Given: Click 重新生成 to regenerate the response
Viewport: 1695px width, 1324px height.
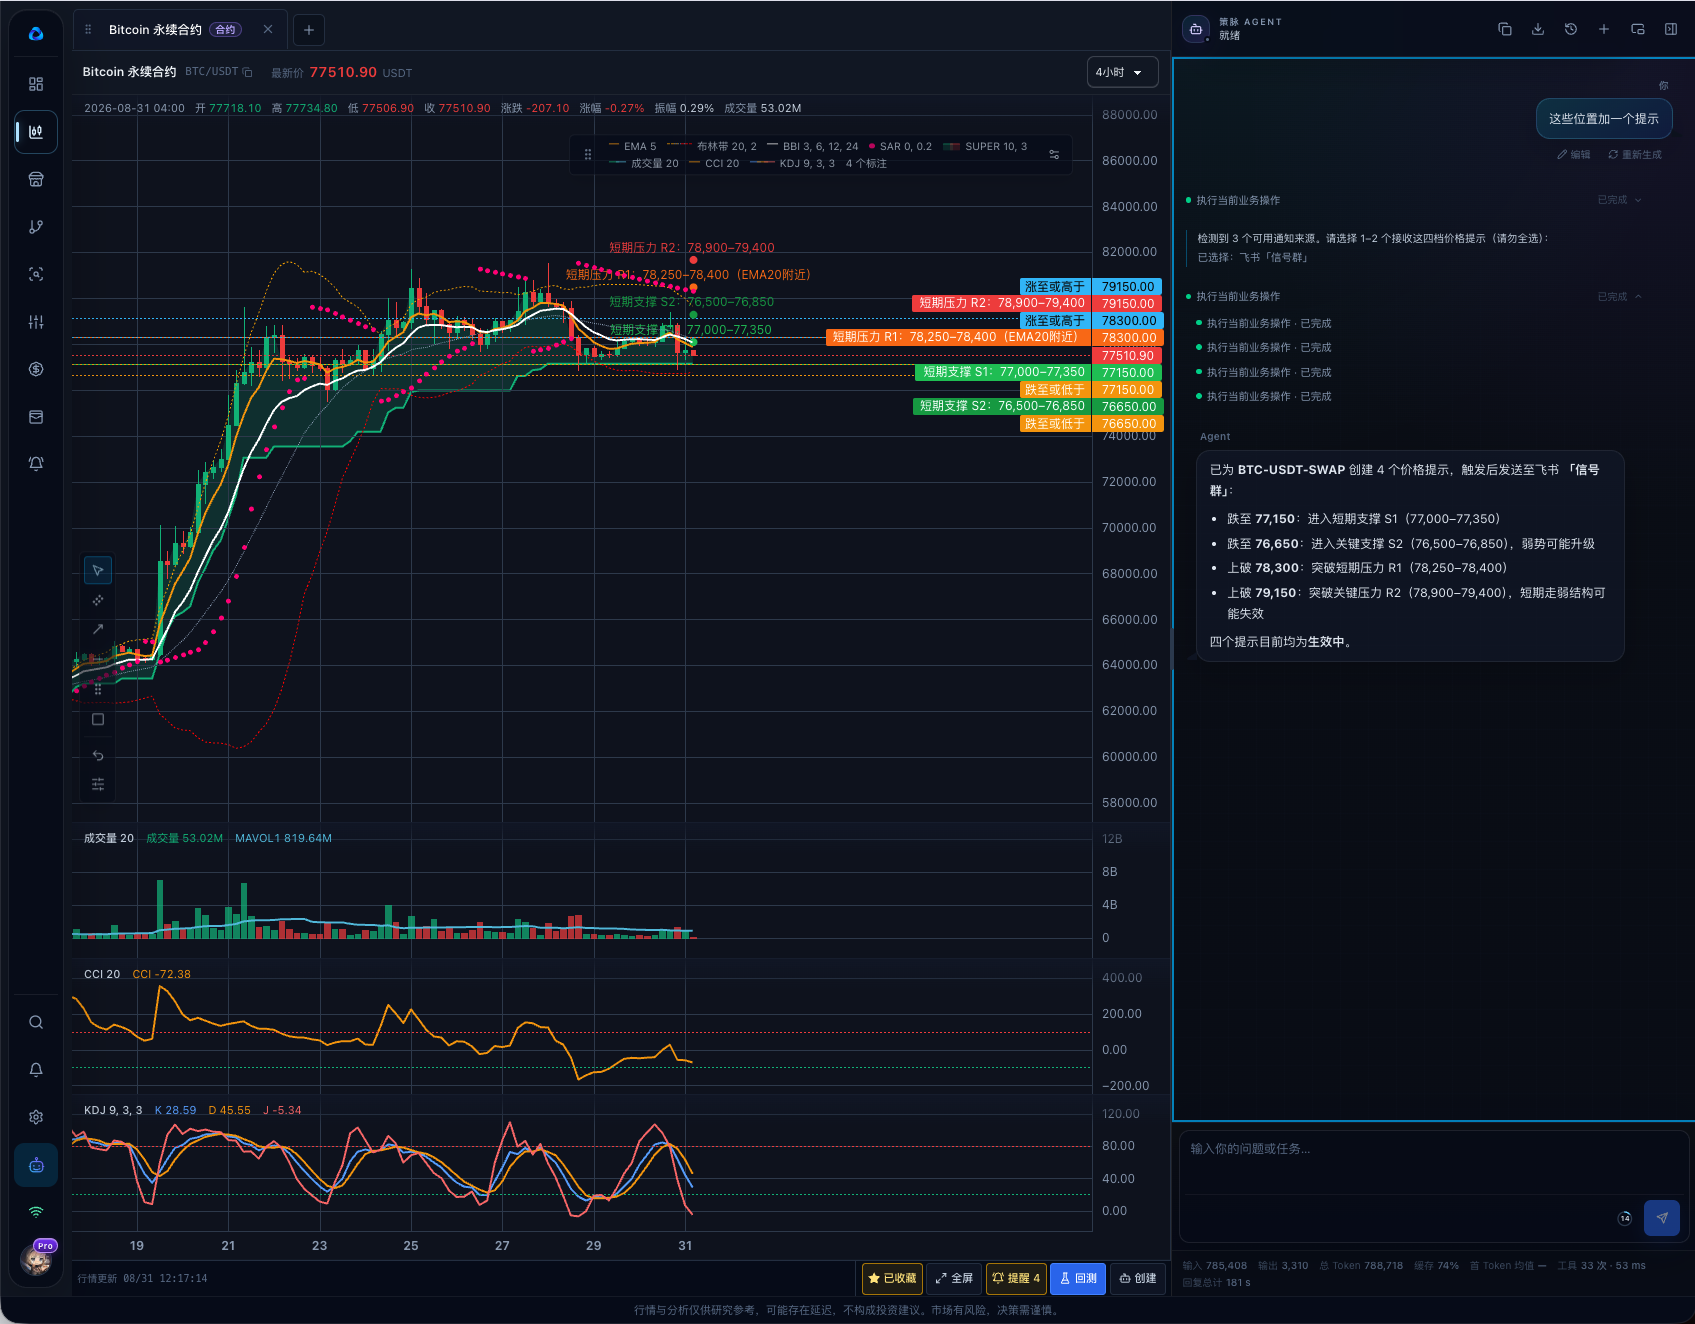Looking at the screenshot, I should pyautogui.click(x=1635, y=154).
